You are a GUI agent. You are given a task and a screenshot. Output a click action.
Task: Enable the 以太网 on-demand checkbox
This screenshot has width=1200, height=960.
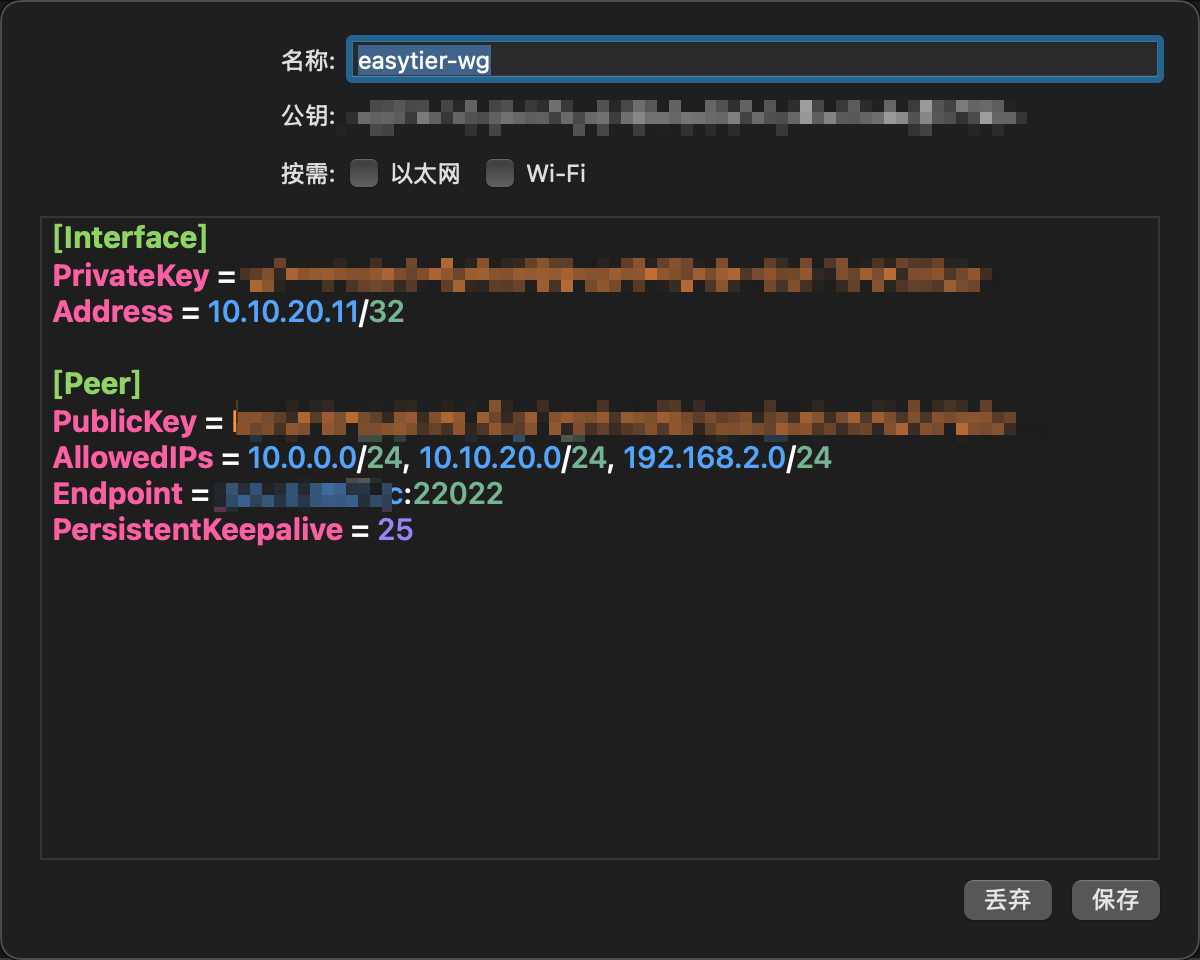pos(364,173)
